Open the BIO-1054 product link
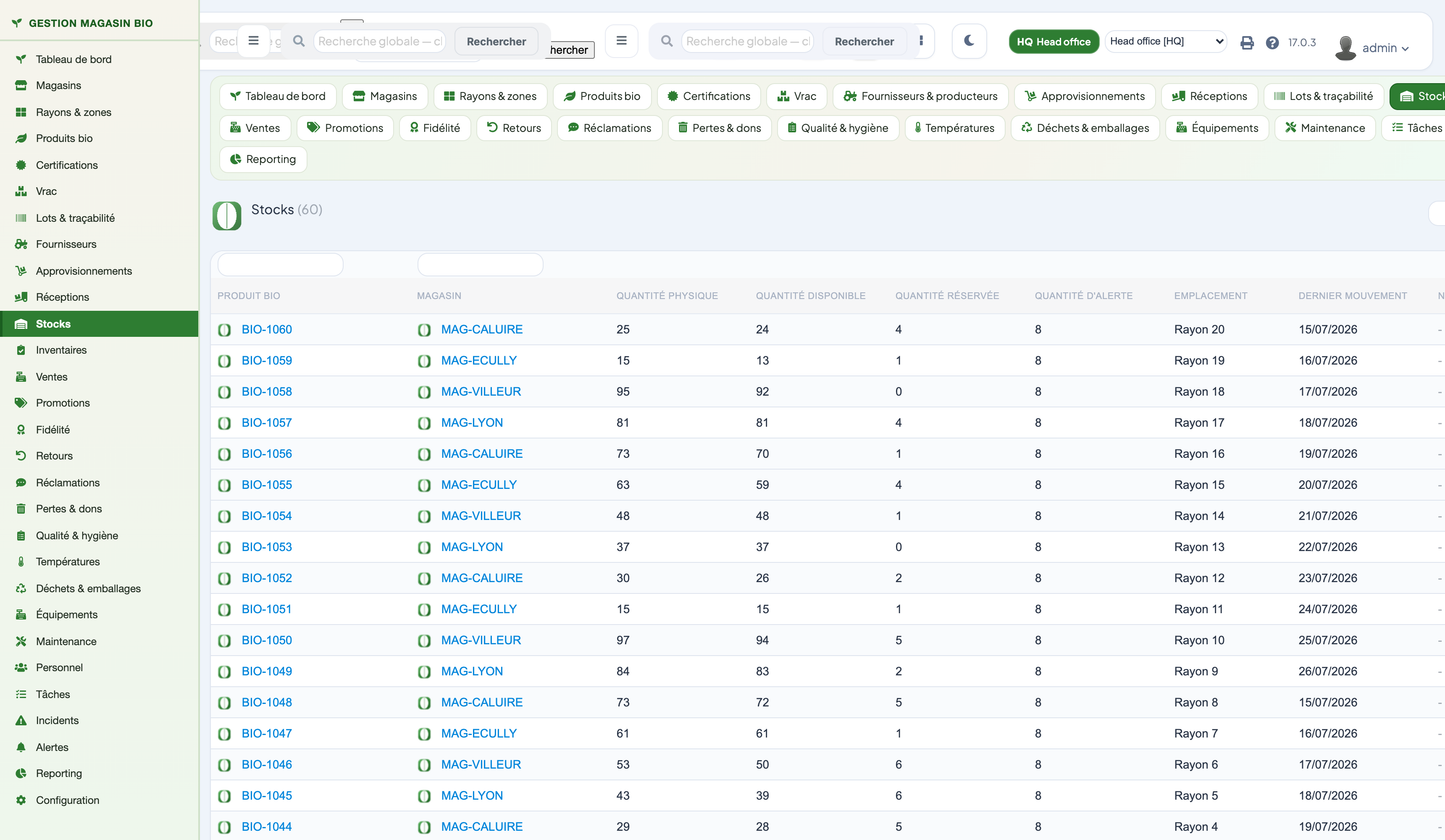1445x840 pixels. [x=267, y=516]
